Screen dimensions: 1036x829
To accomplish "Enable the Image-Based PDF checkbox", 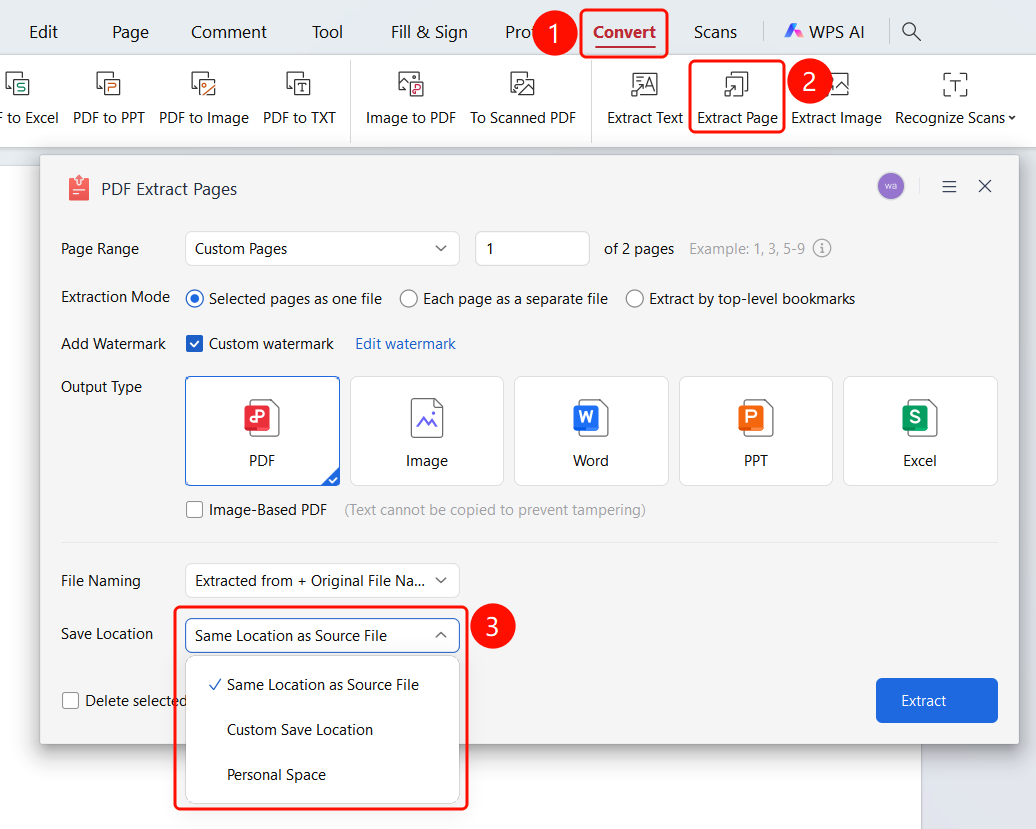I will pos(194,510).
